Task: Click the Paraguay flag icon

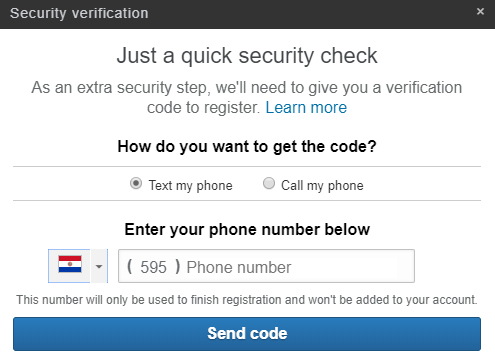Action: pos(70,264)
